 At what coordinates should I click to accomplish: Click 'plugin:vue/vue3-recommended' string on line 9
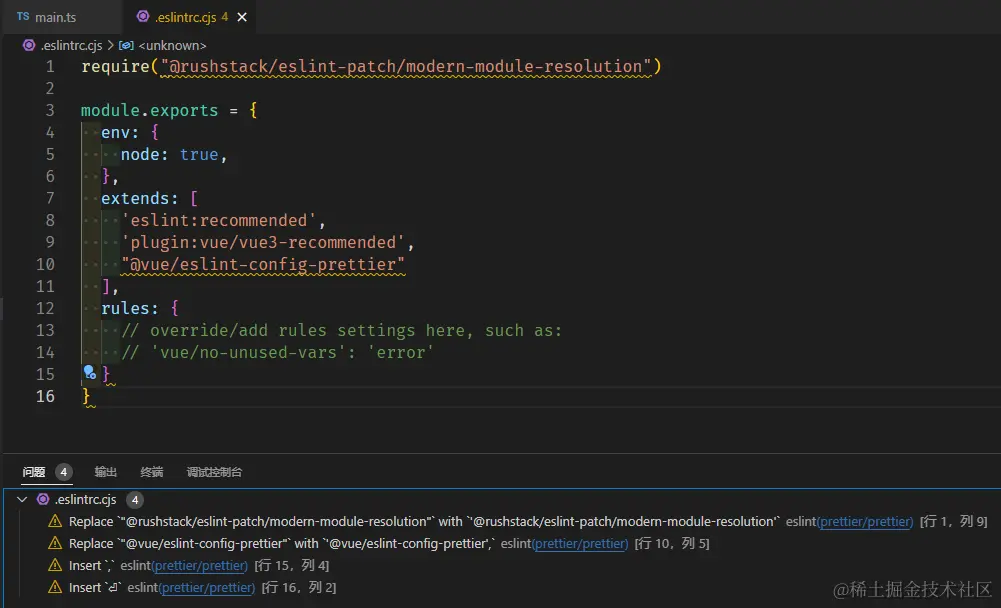pyautogui.click(x=264, y=242)
